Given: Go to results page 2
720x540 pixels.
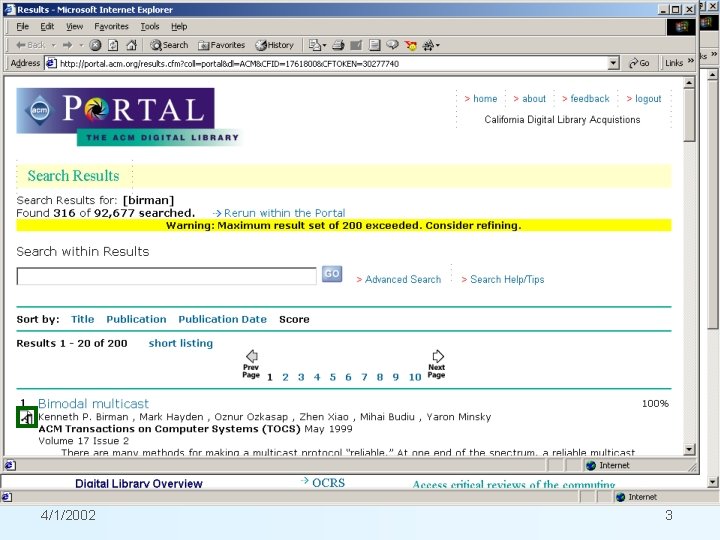Looking at the screenshot, I should tap(285, 377).
